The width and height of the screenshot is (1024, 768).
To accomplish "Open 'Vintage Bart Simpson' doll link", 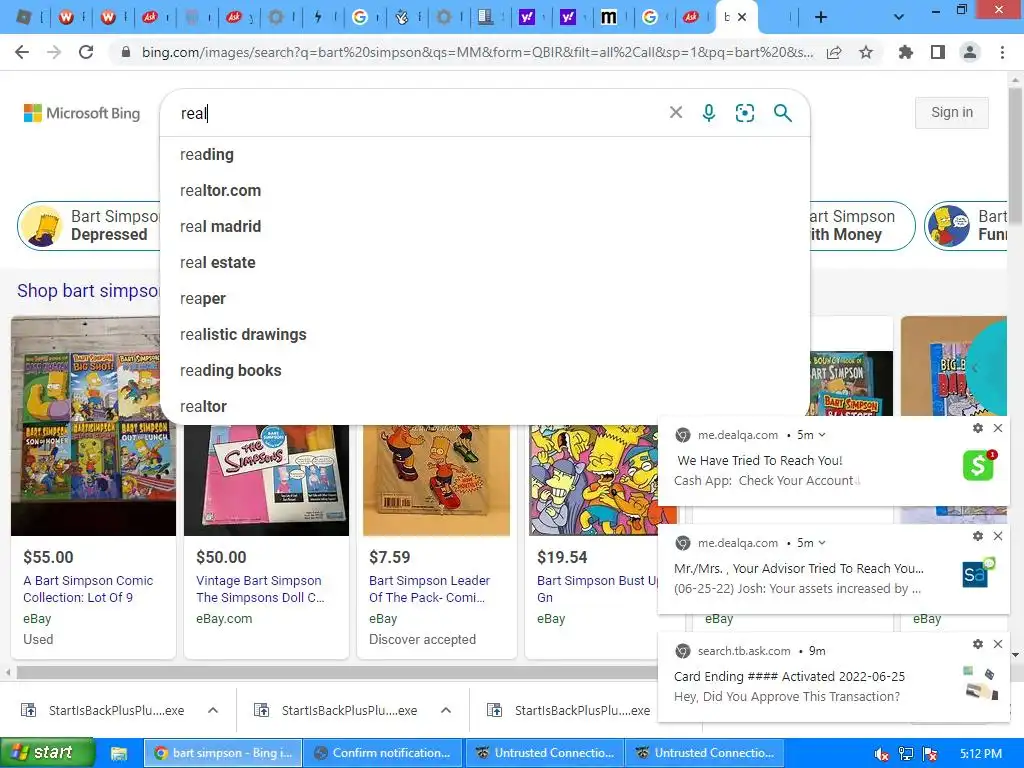I will pyautogui.click(x=260, y=588).
